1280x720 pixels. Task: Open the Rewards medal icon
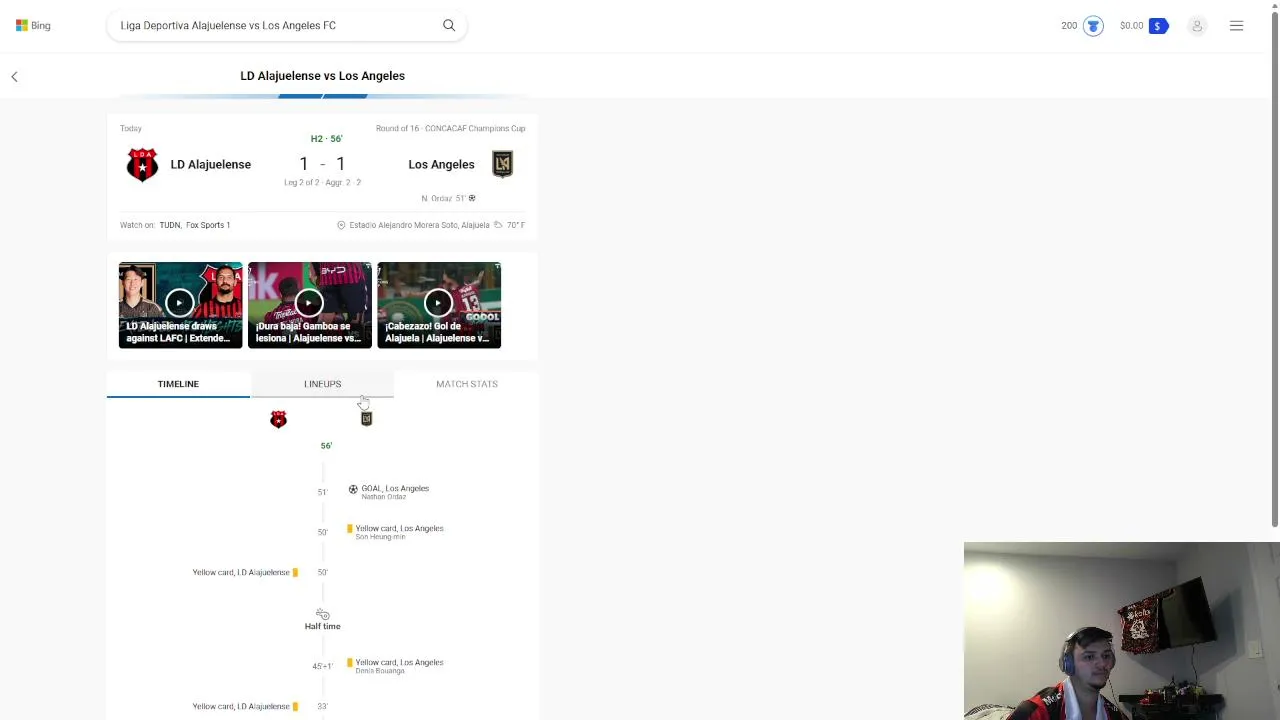pyautogui.click(x=1093, y=26)
